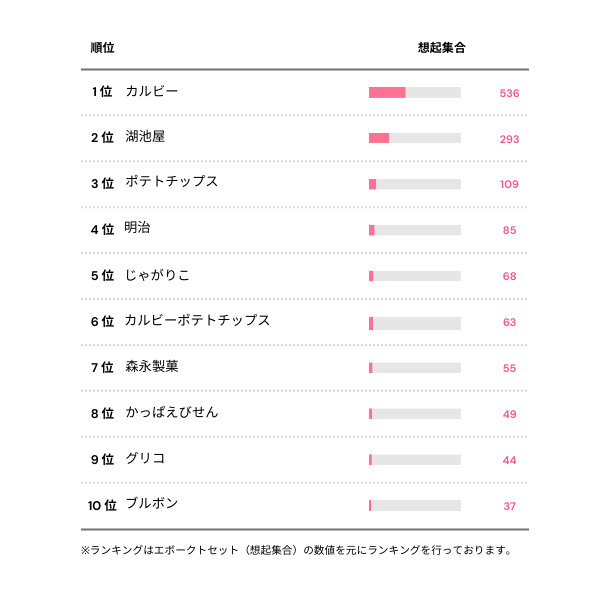Select the グリコ brand name
Screen dimensions: 600x600
coord(145,459)
